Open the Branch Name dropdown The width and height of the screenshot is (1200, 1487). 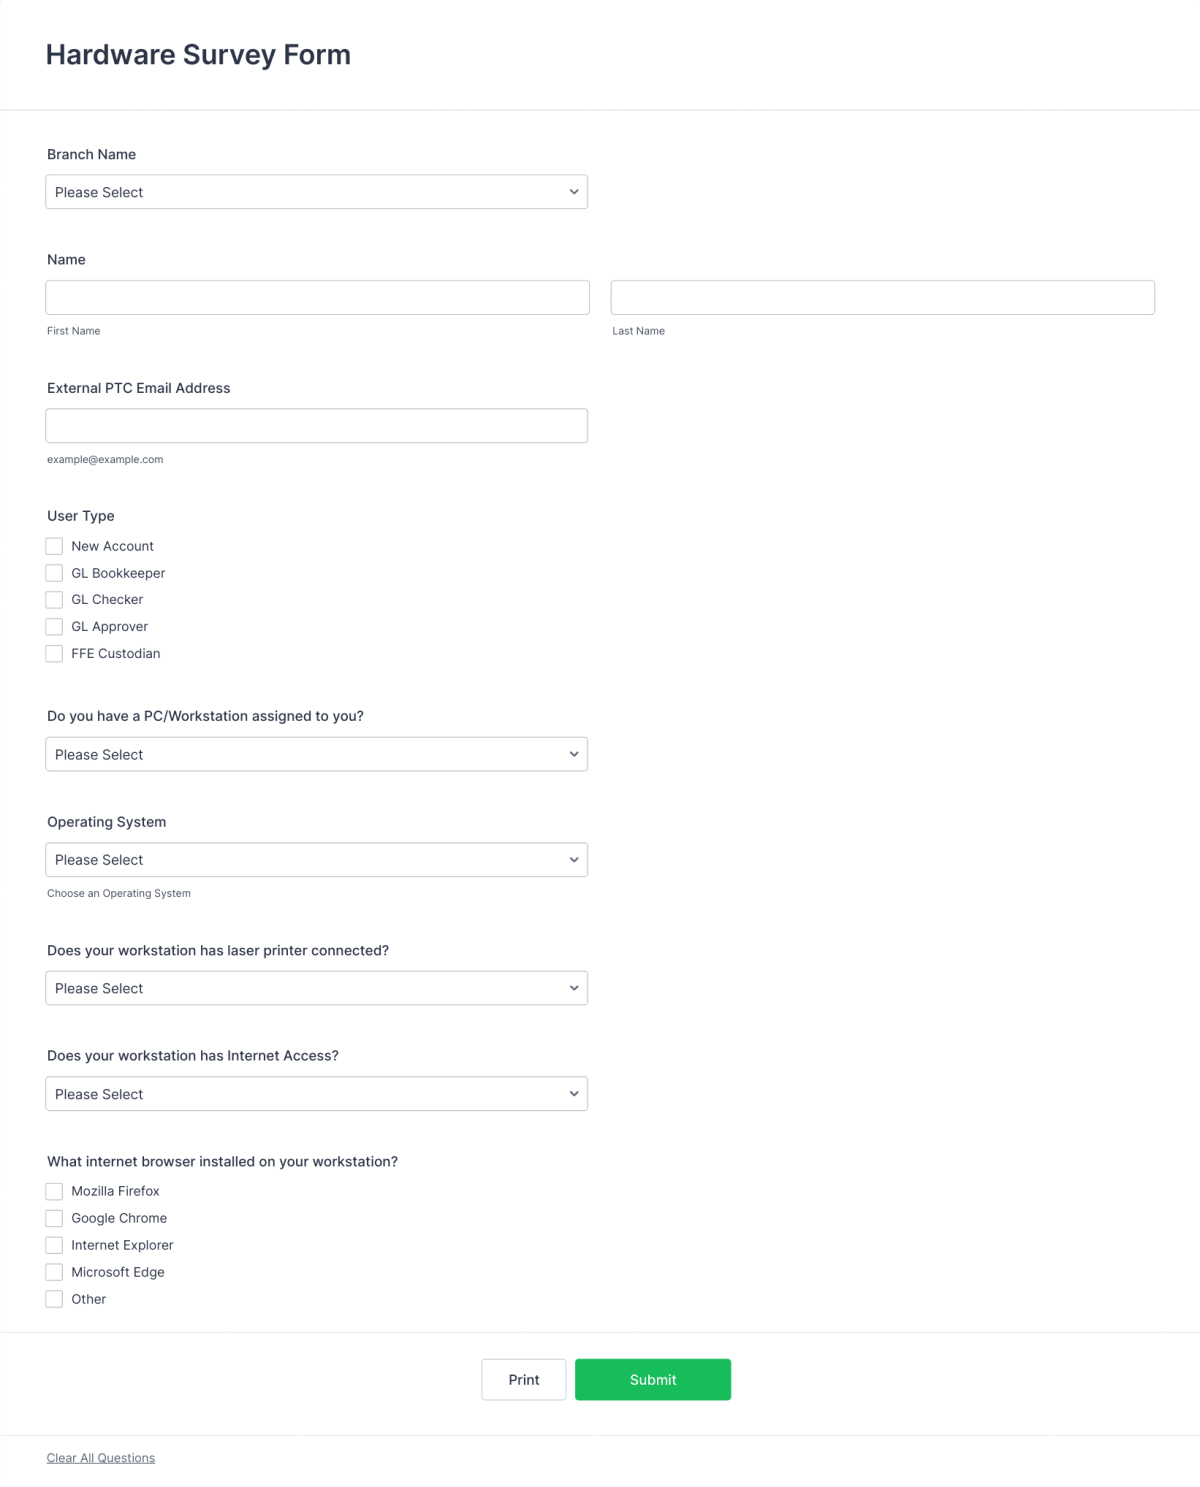click(316, 191)
